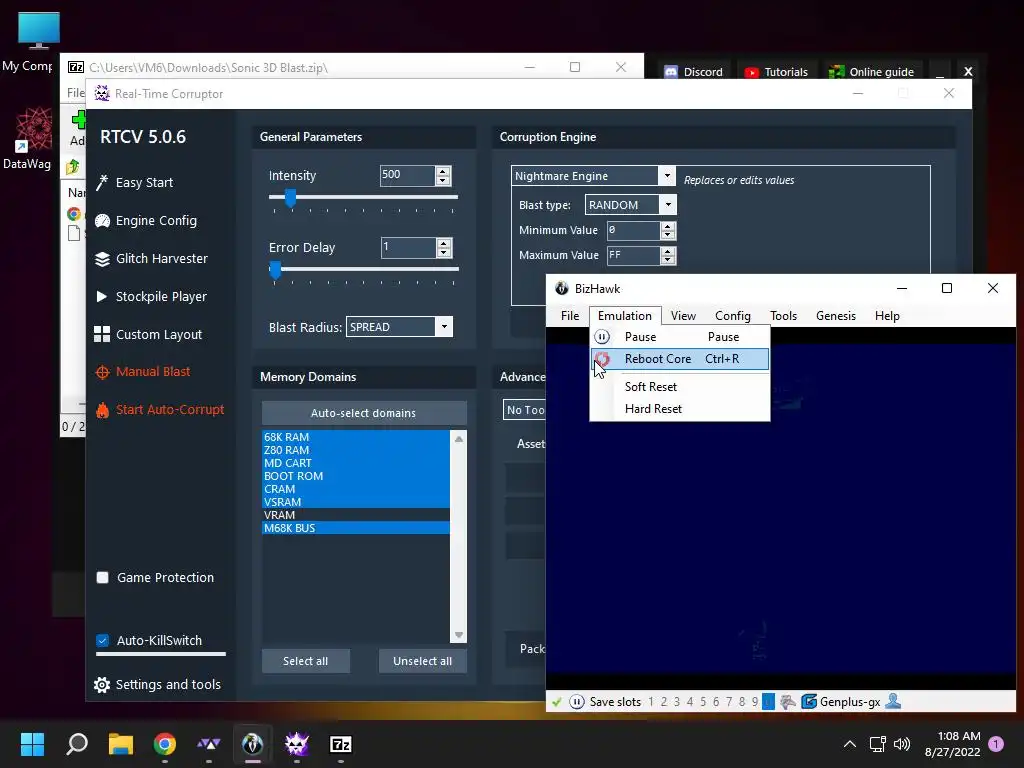This screenshot has height=768, width=1024.
Task: Click the Intensity value field
Action: tap(408, 175)
